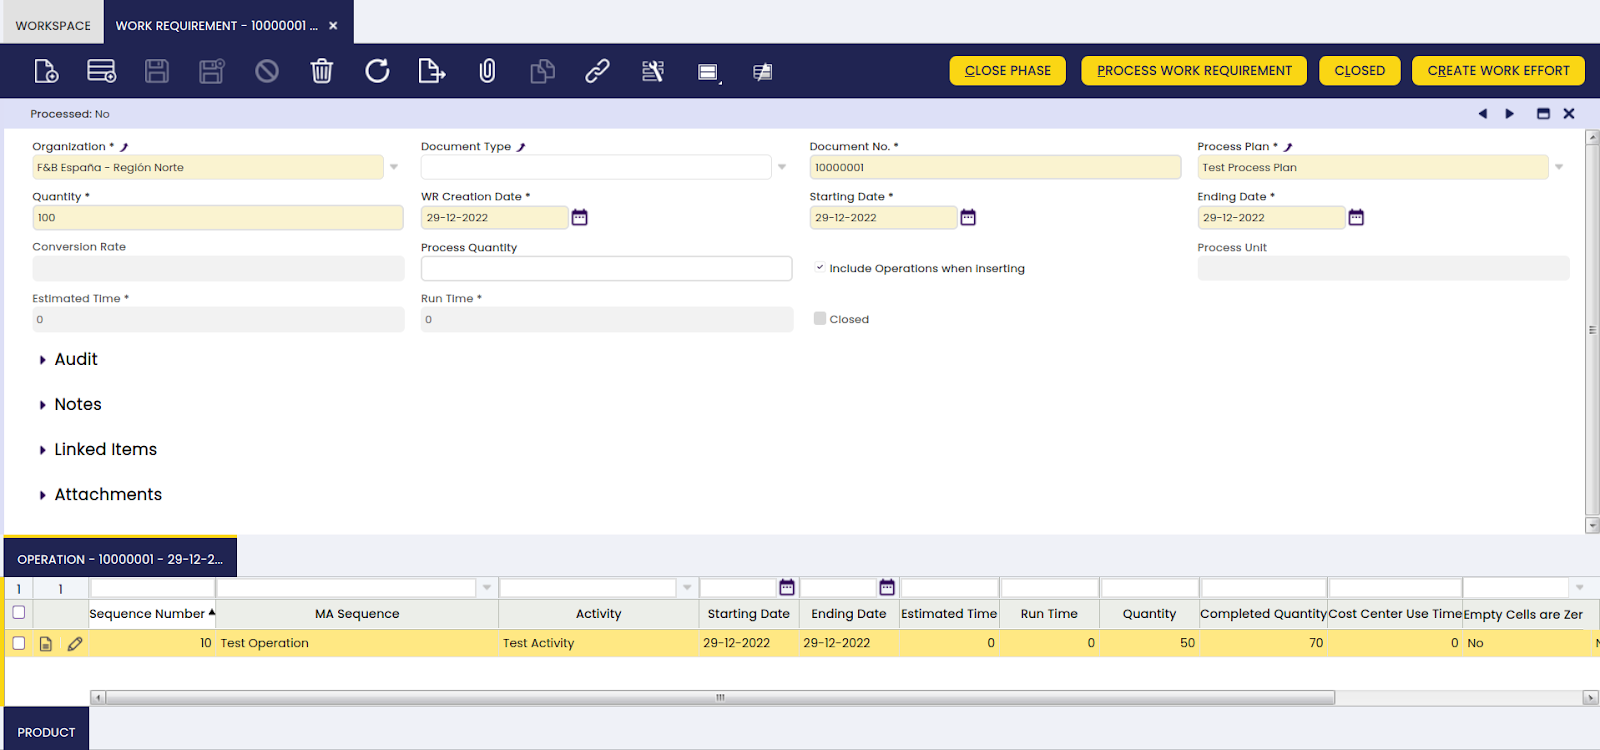Click the Create Work Effort button
The image size is (1600, 750).
(1498, 71)
